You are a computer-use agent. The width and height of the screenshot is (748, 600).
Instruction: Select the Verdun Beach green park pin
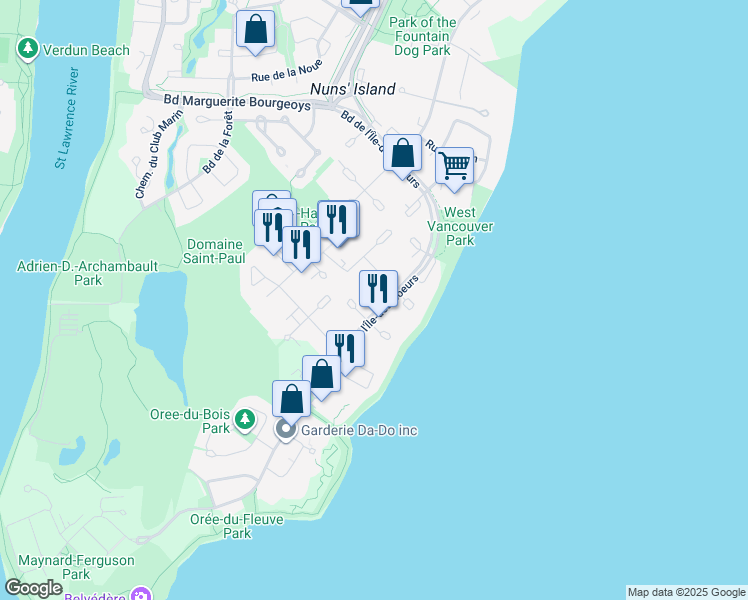(x=28, y=50)
